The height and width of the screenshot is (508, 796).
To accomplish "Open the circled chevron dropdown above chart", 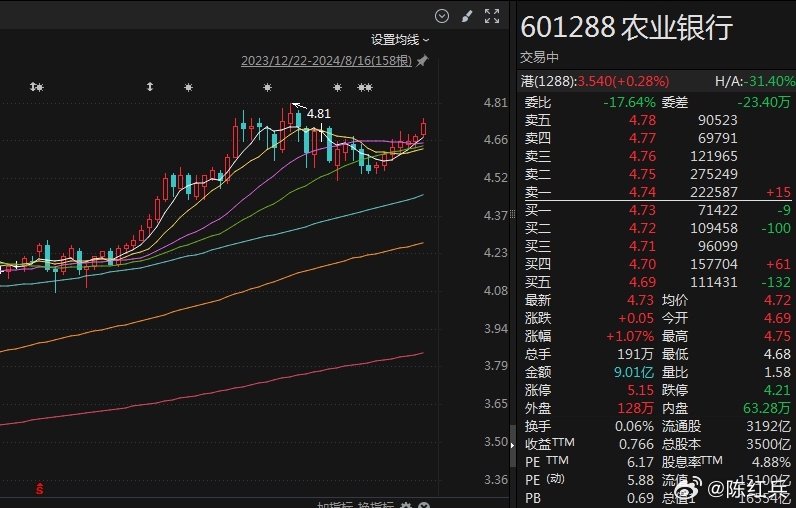I will coord(442,16).
